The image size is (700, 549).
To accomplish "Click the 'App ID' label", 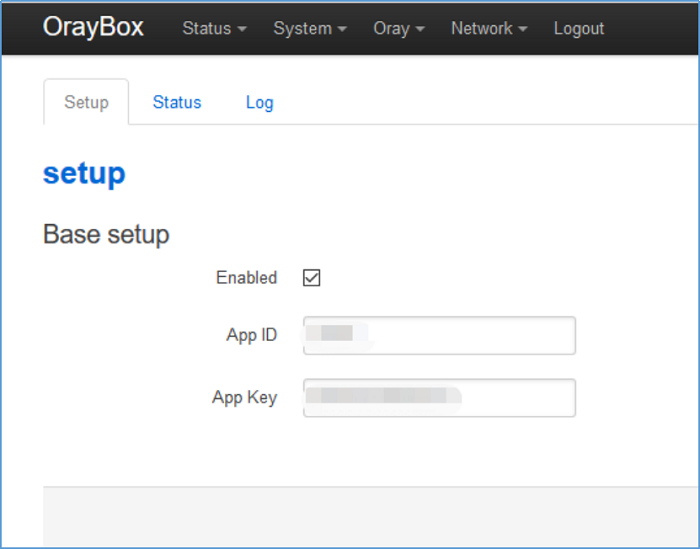I will pos(251,335).
